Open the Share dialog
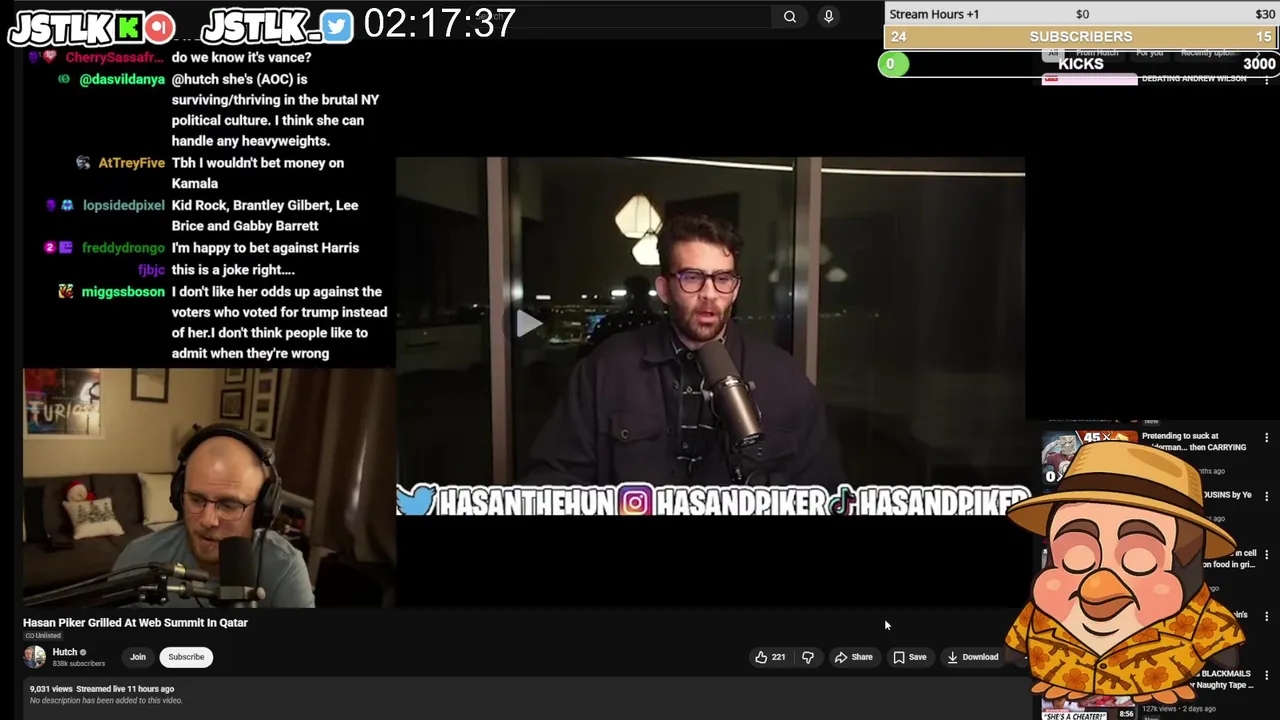 853,657
